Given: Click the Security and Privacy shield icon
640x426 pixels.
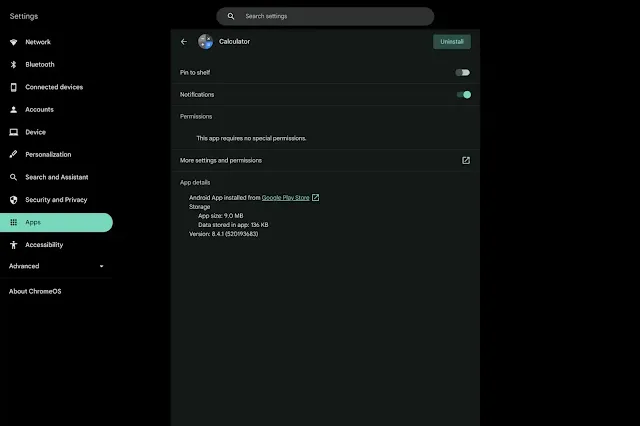Looking at the screenshot, I should tap(13, 200).
